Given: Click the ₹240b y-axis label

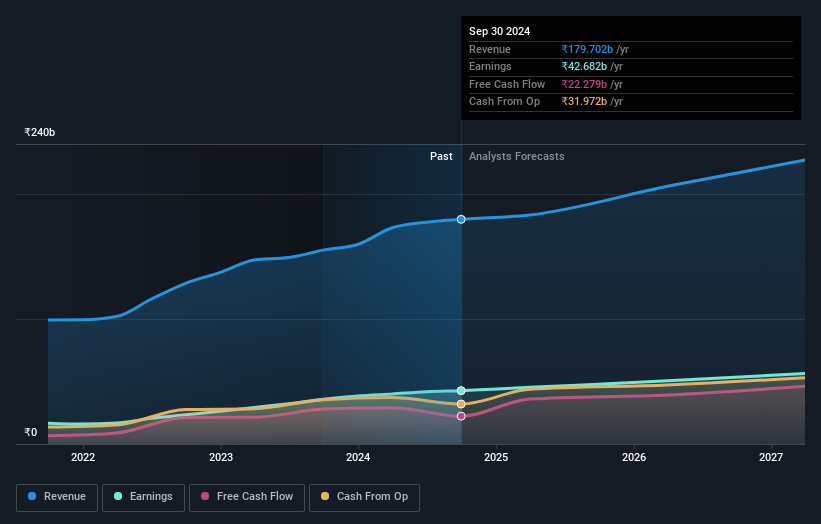Looking at the screenshot, I should [x=40, y=132].
